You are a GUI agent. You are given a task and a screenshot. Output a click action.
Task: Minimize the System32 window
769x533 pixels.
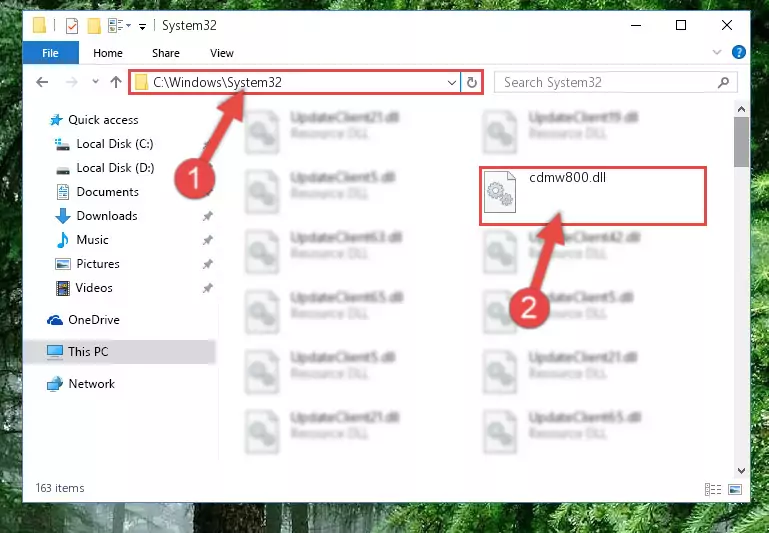point(636,25)
